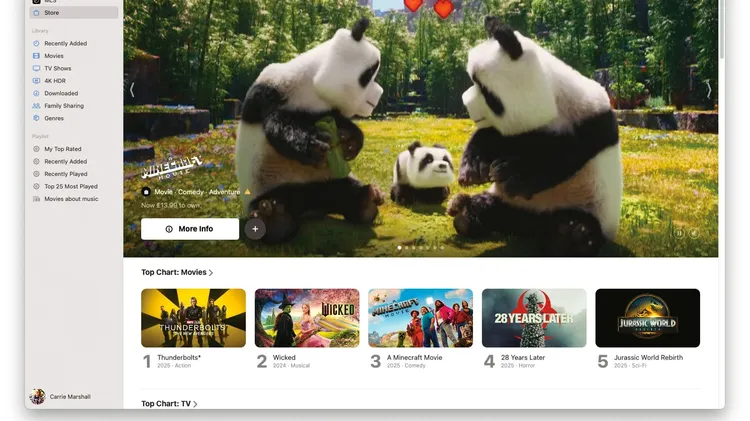Click the vertical scrollbar thumb
Viewport: 750px width, 421px height.
point(721,29)
